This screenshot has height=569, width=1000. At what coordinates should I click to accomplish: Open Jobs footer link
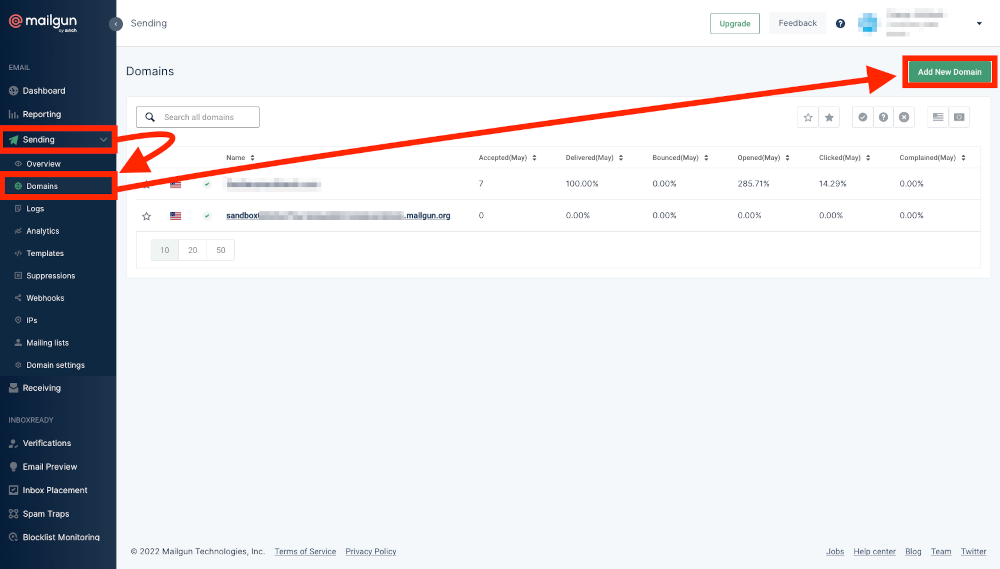coord(835,552)
